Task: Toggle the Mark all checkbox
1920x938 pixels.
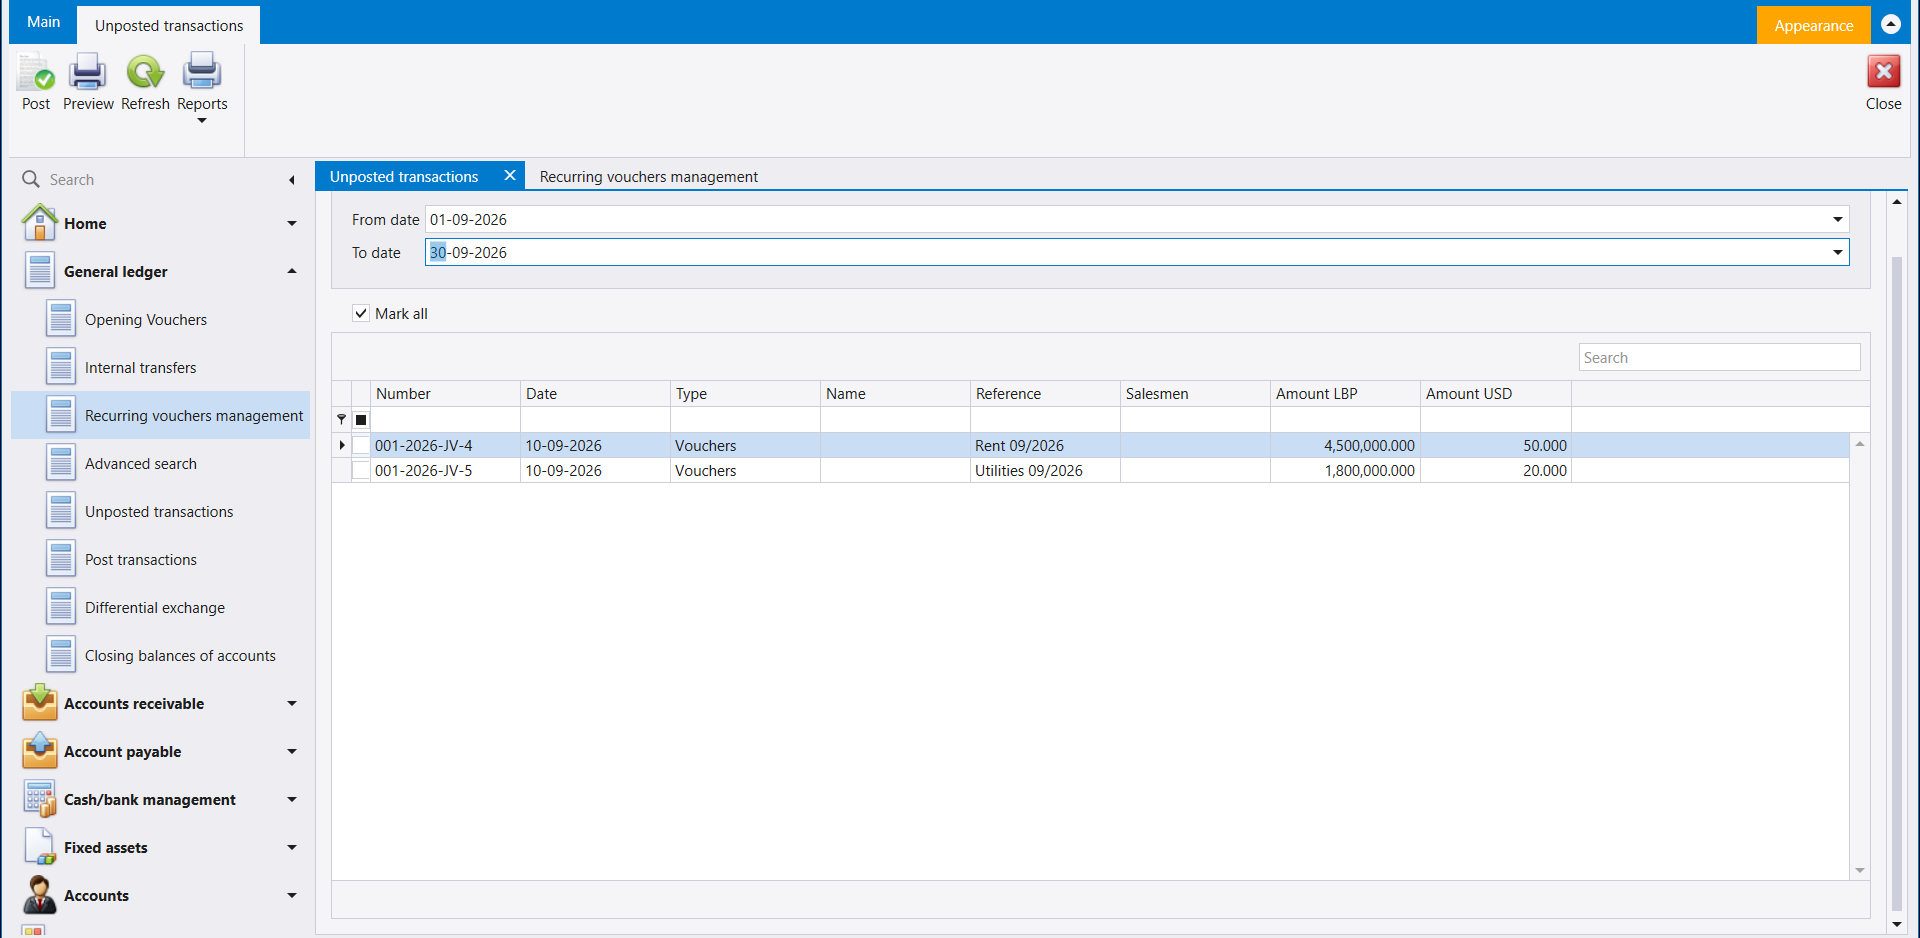Action: (361, 313)
